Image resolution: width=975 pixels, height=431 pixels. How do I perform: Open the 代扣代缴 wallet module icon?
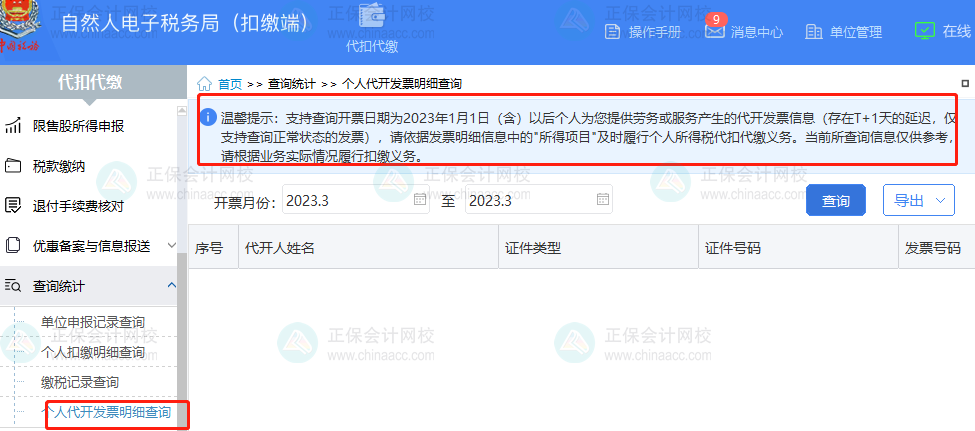click(x=373, y=17)
